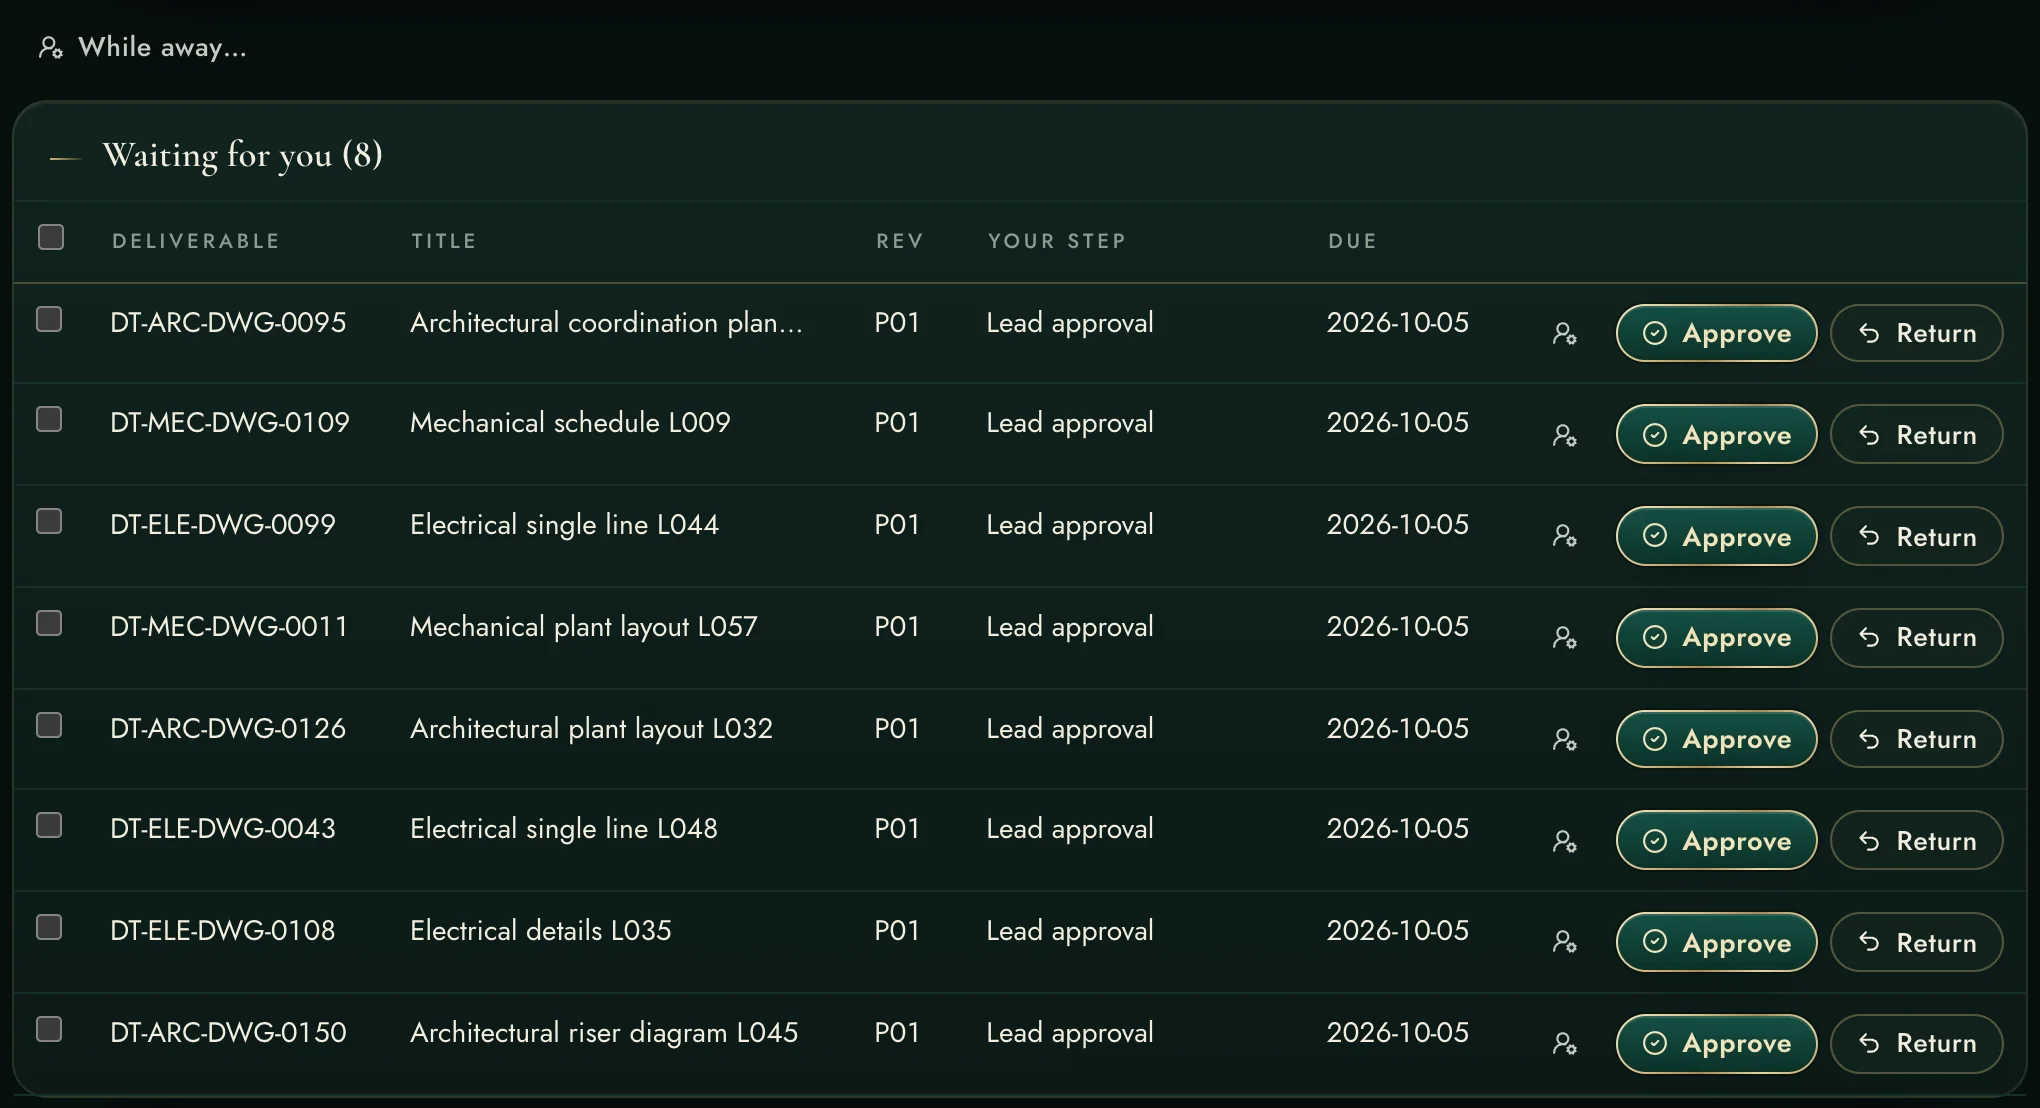Screen dimensions: 2040x1108
Task: Approve Electrical single line L048
Action: click(x=1716, y=840)
